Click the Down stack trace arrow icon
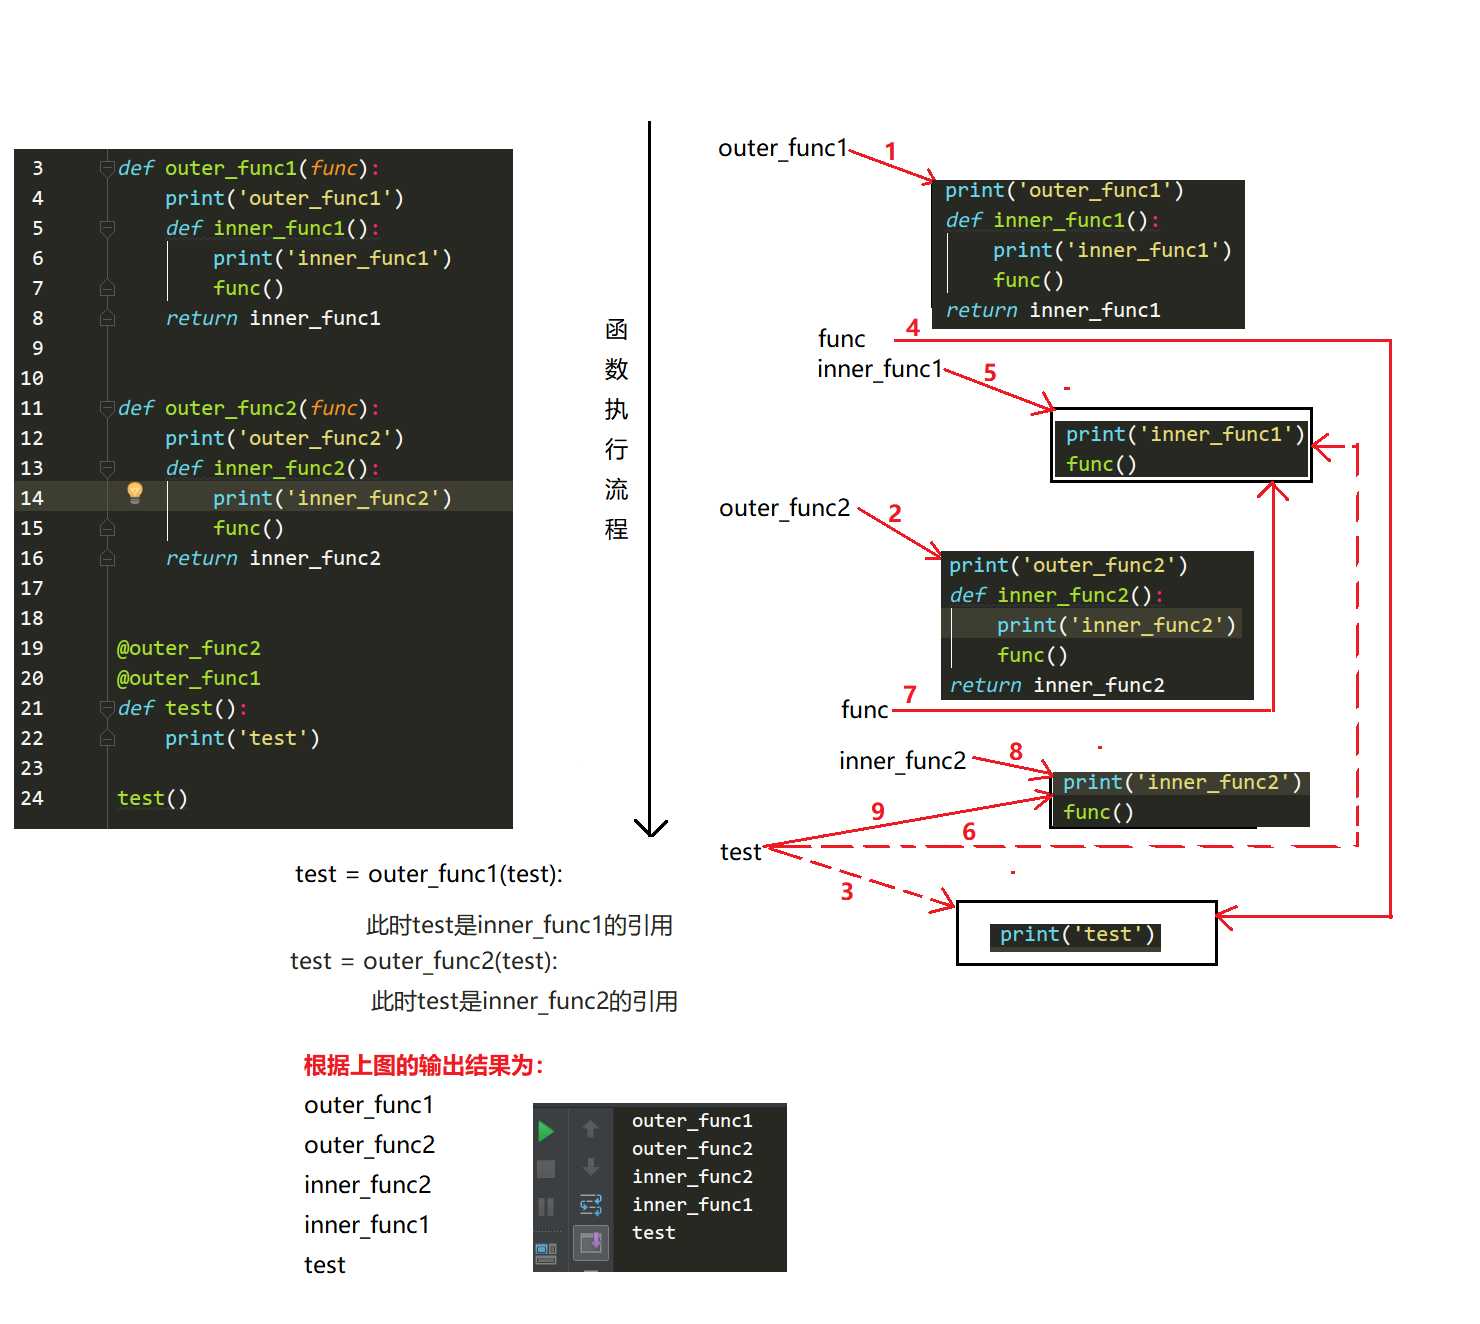1480x1324 pixels. coord(591,1167)
